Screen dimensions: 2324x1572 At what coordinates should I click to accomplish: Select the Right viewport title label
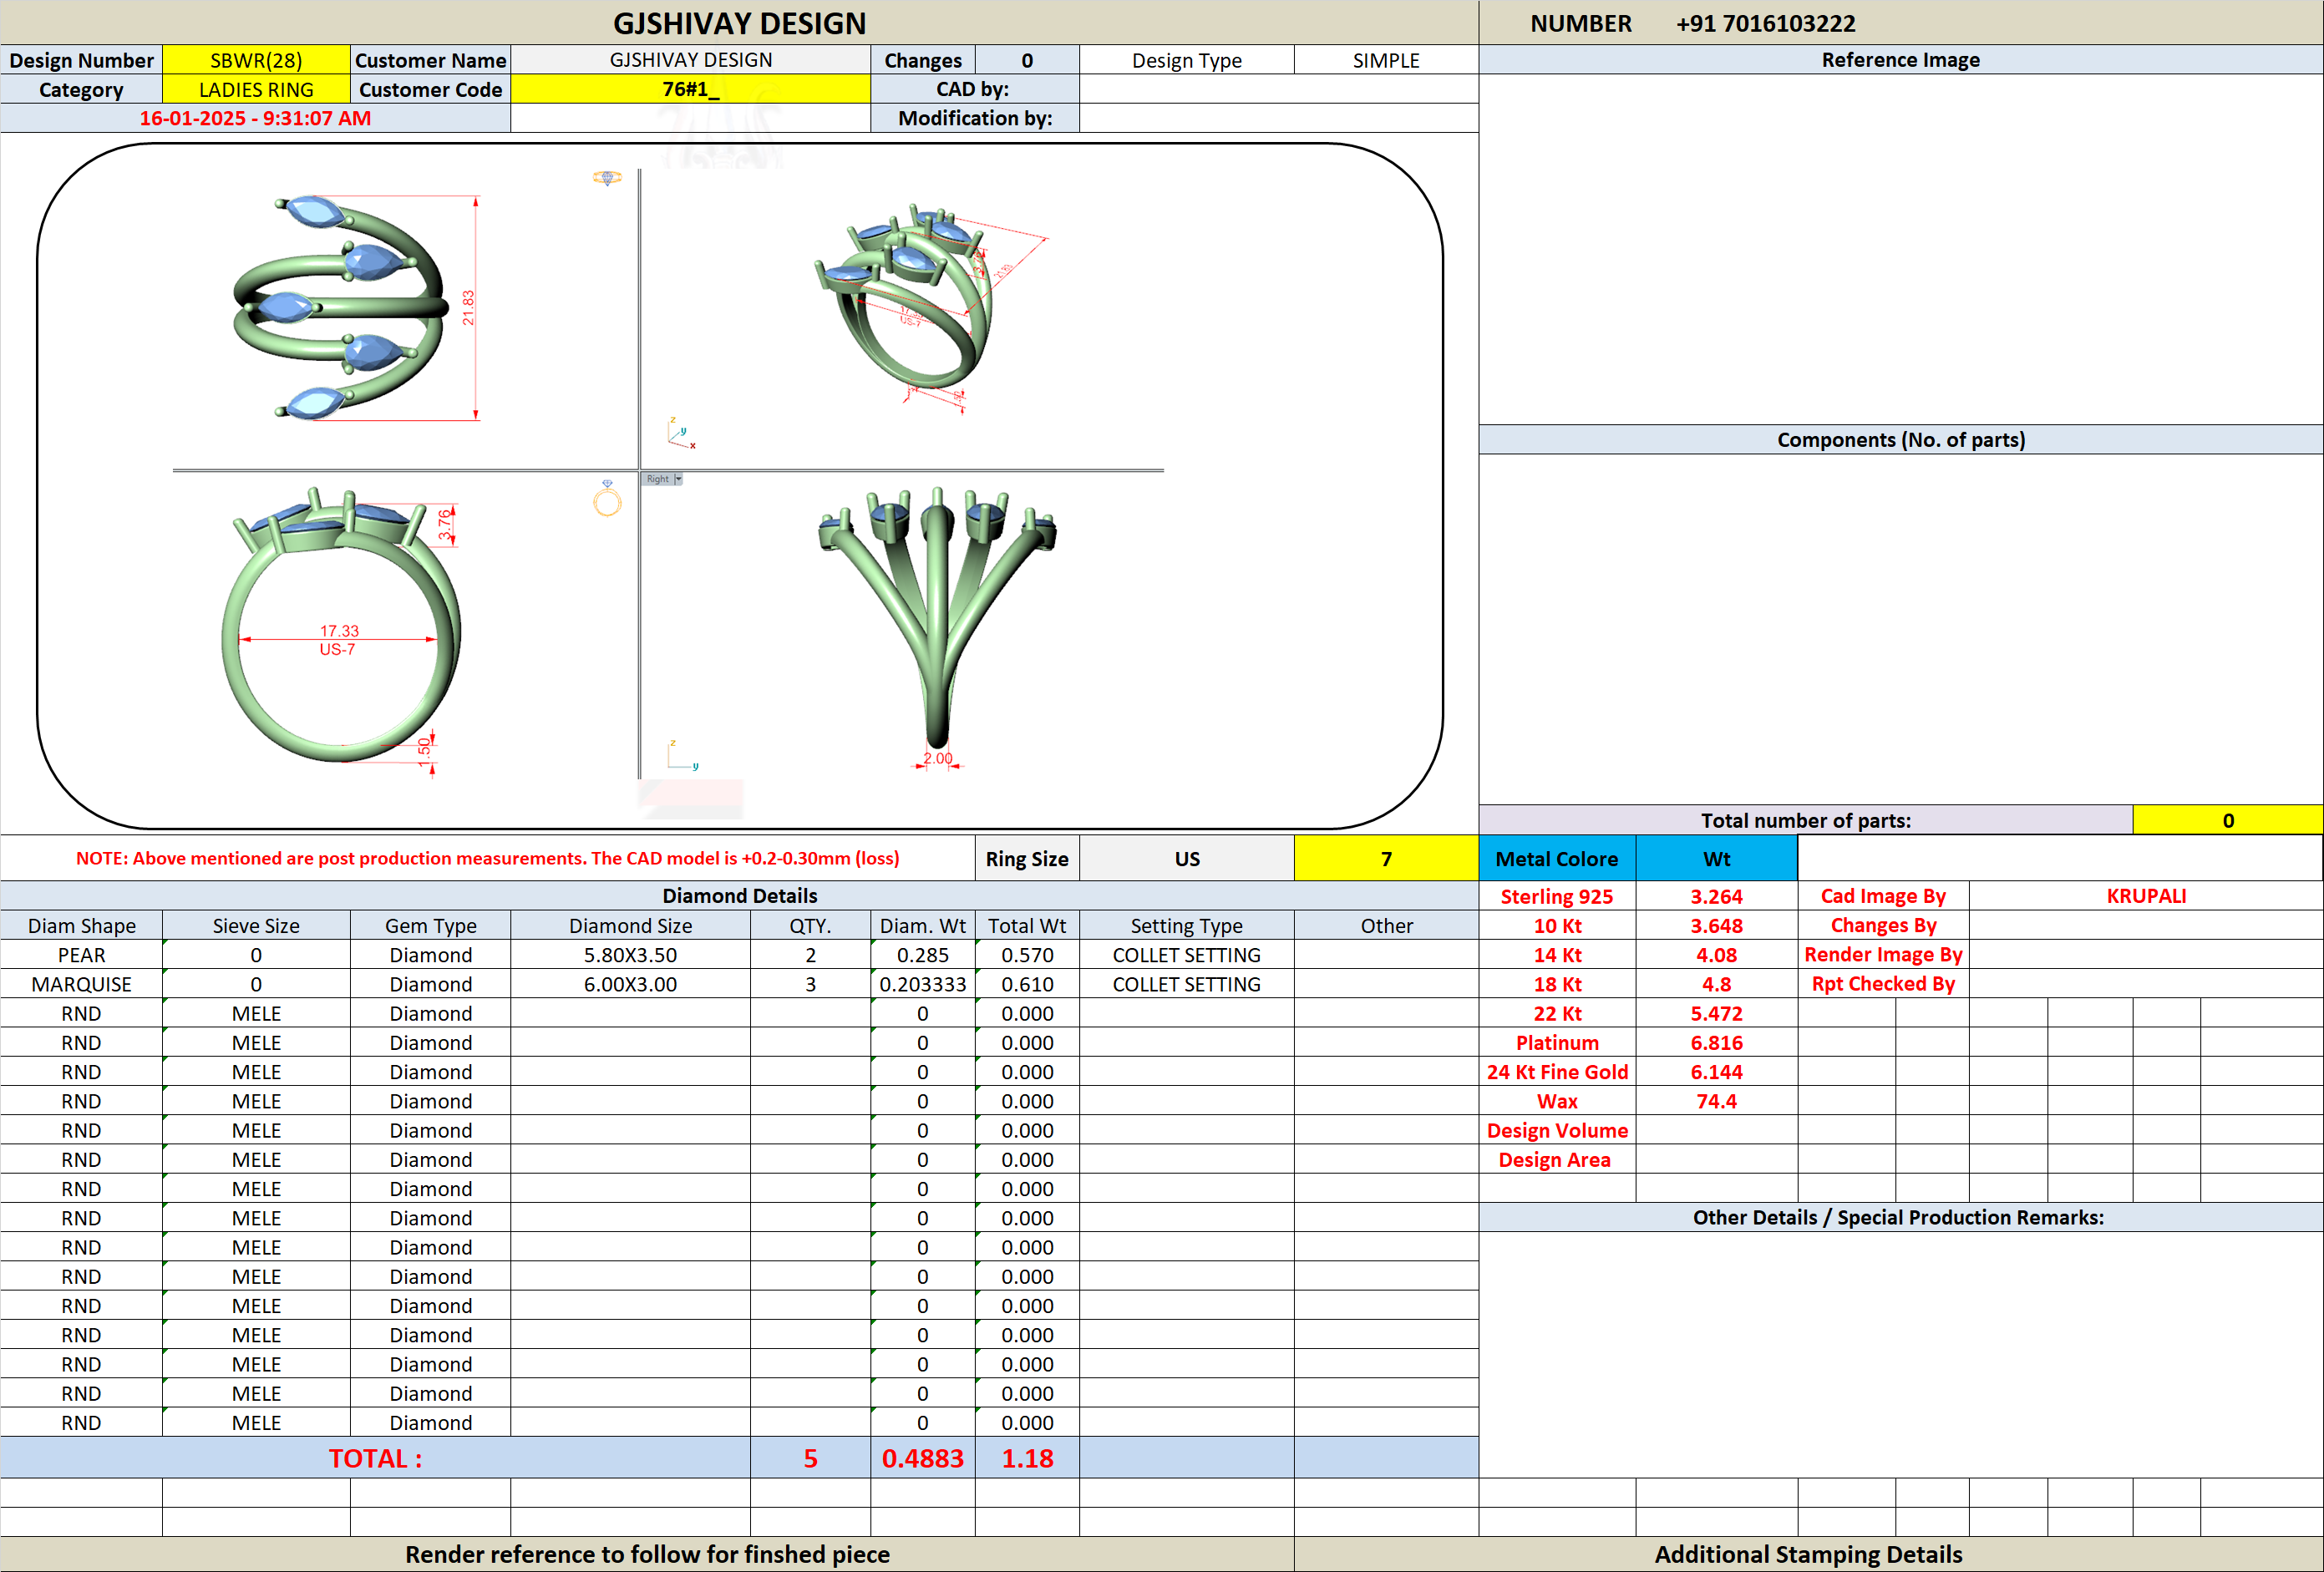[657, 479]
